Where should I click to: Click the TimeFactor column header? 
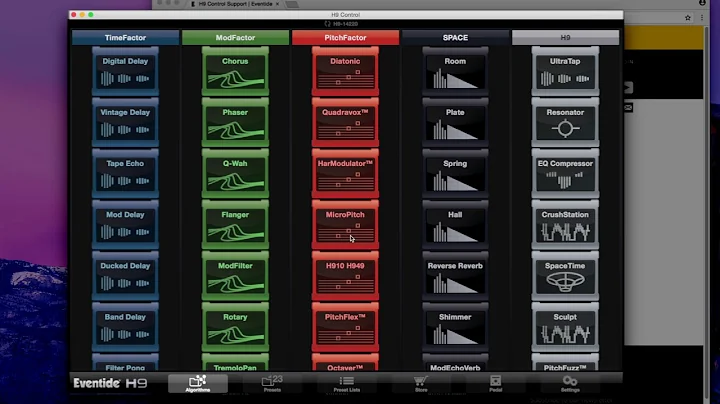[x=125, y=38]
